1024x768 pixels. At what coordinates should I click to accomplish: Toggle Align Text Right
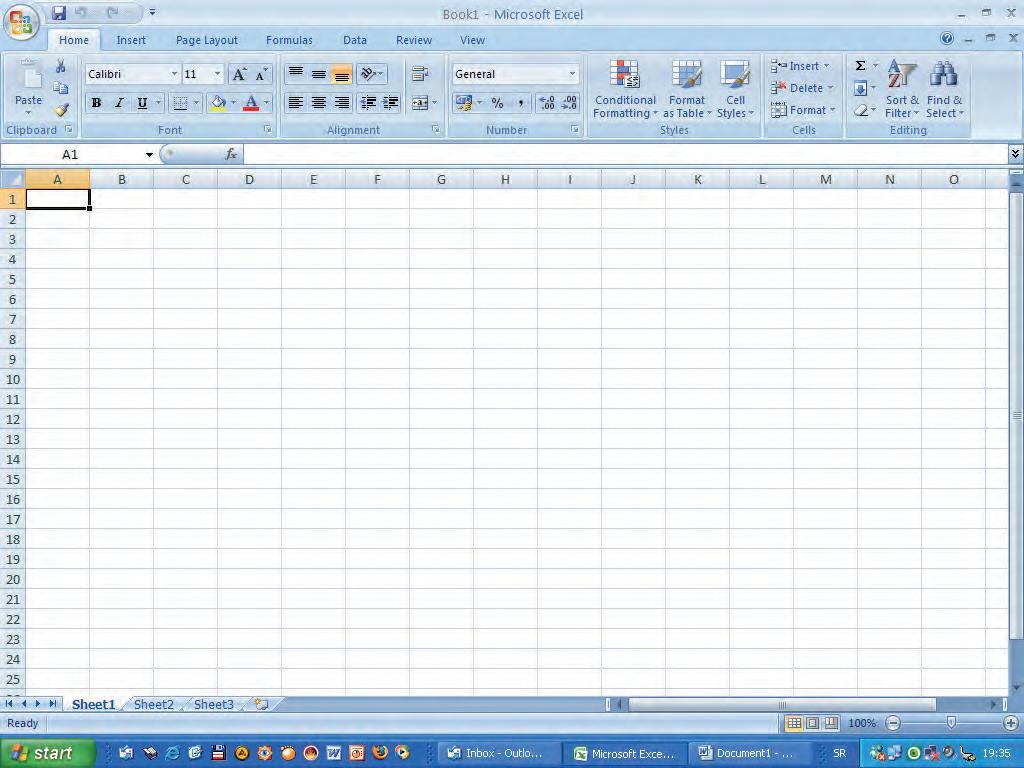tap(341, 103)
